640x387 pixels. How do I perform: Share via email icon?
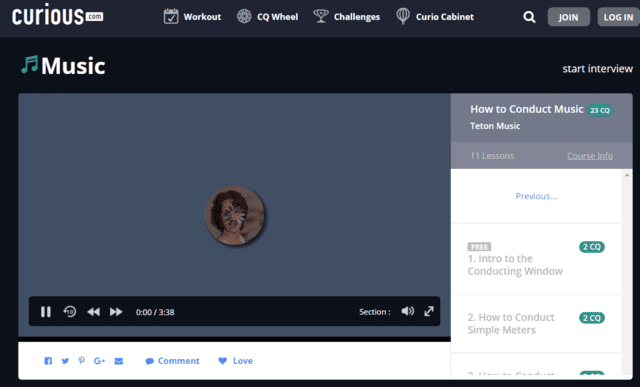click(x=119, y=361)
